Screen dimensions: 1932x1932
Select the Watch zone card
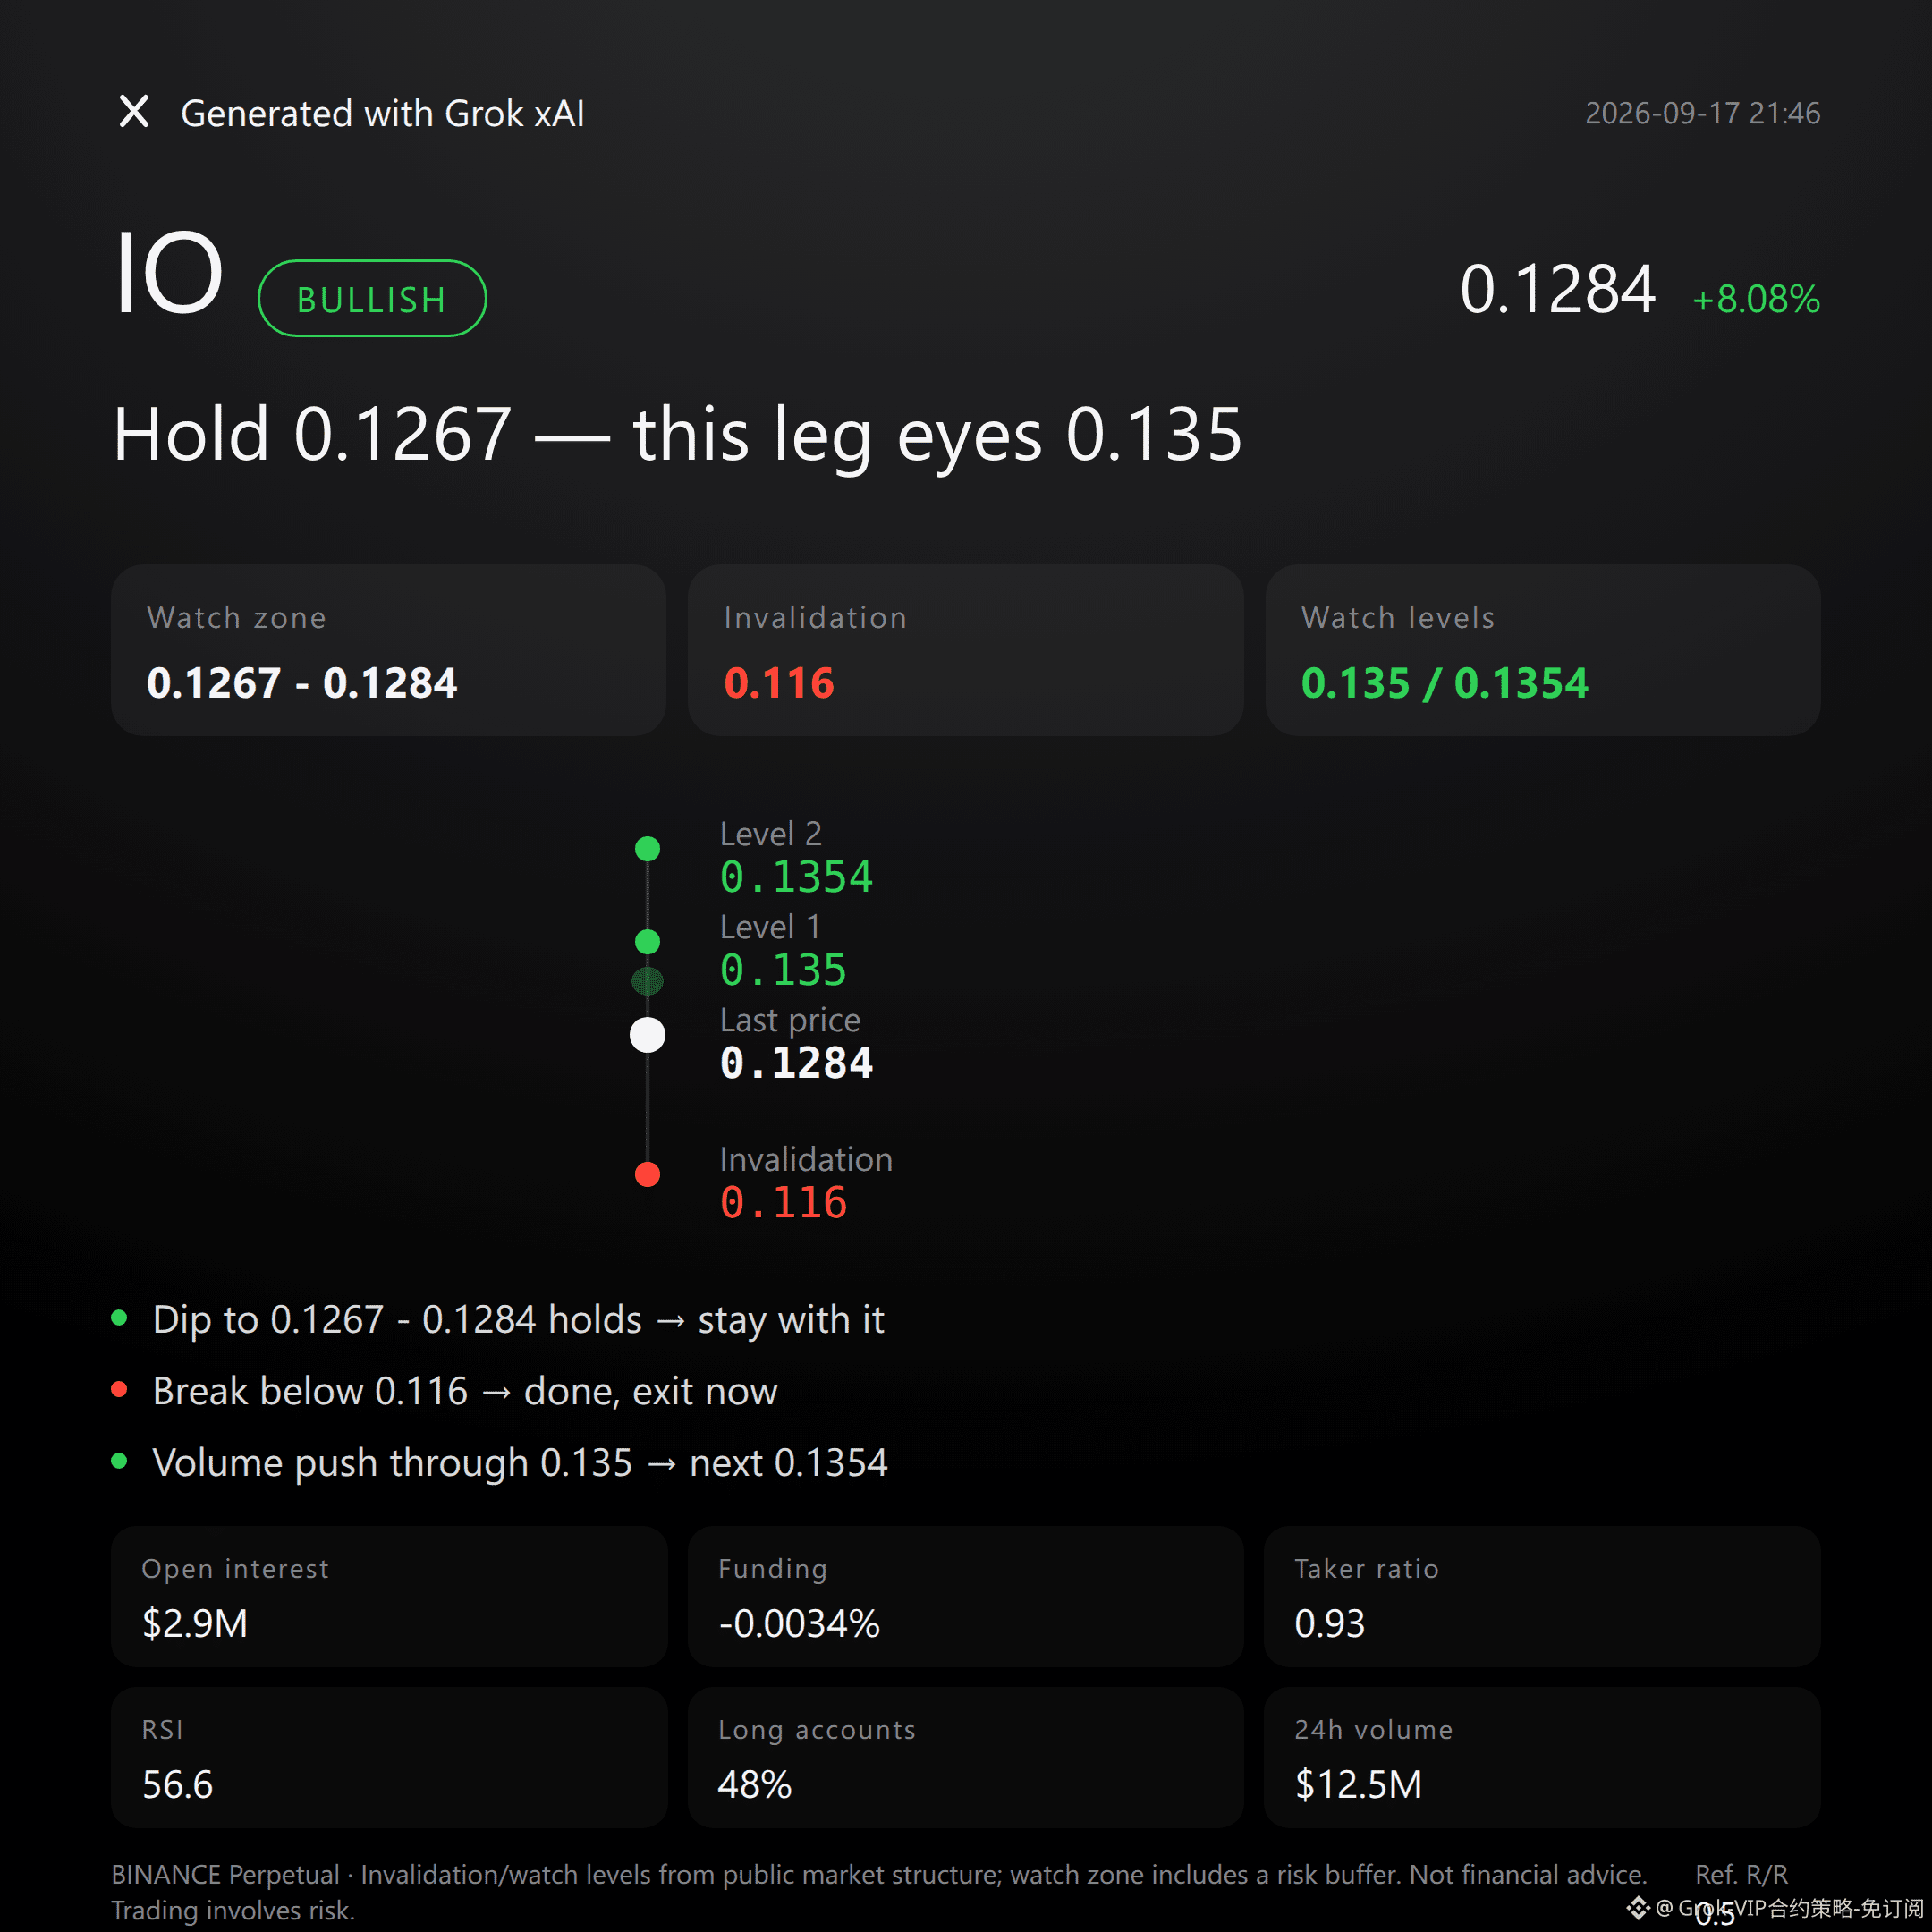pos(388,650)
